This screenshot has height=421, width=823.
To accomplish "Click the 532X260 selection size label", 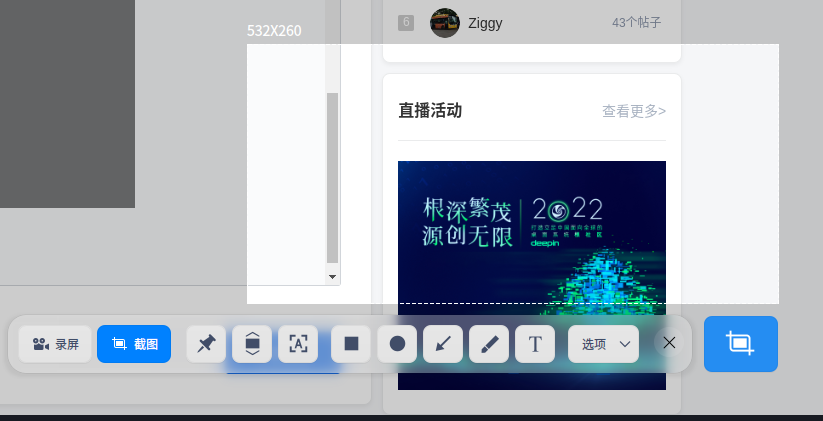I will pyautogui.click(x=274, y=31).
